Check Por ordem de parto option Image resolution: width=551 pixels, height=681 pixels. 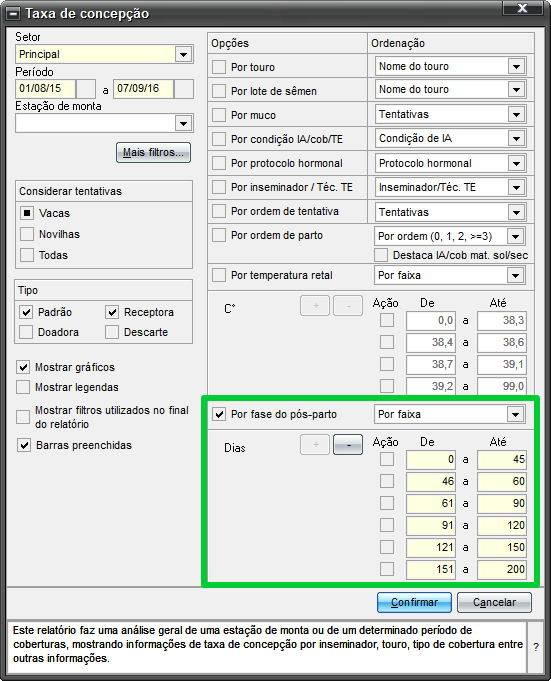click(219, 235)
